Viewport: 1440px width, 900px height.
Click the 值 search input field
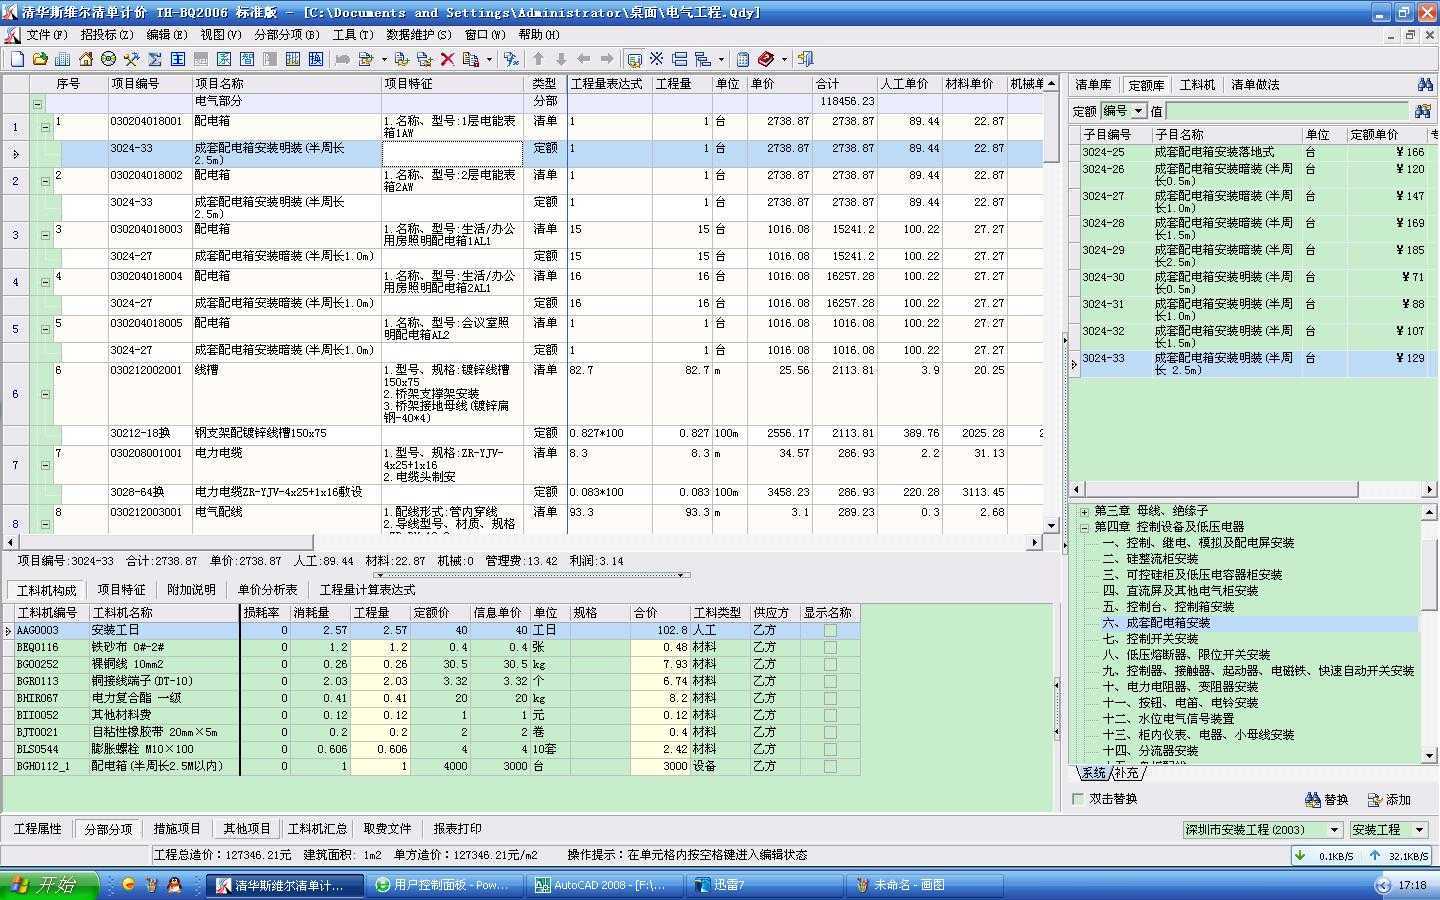1287,111
